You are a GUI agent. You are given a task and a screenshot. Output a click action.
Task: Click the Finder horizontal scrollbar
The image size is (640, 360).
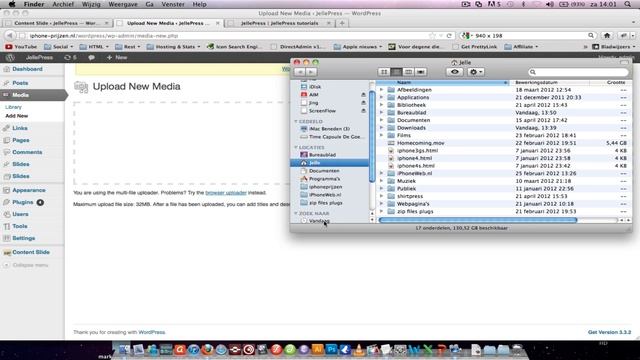478,220
